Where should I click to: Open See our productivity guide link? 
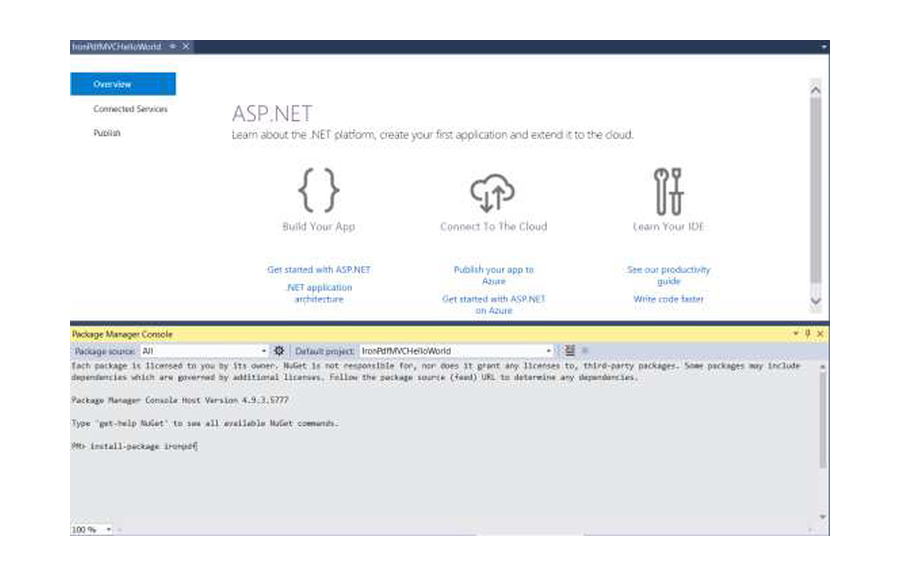click(x=669, y=275)
